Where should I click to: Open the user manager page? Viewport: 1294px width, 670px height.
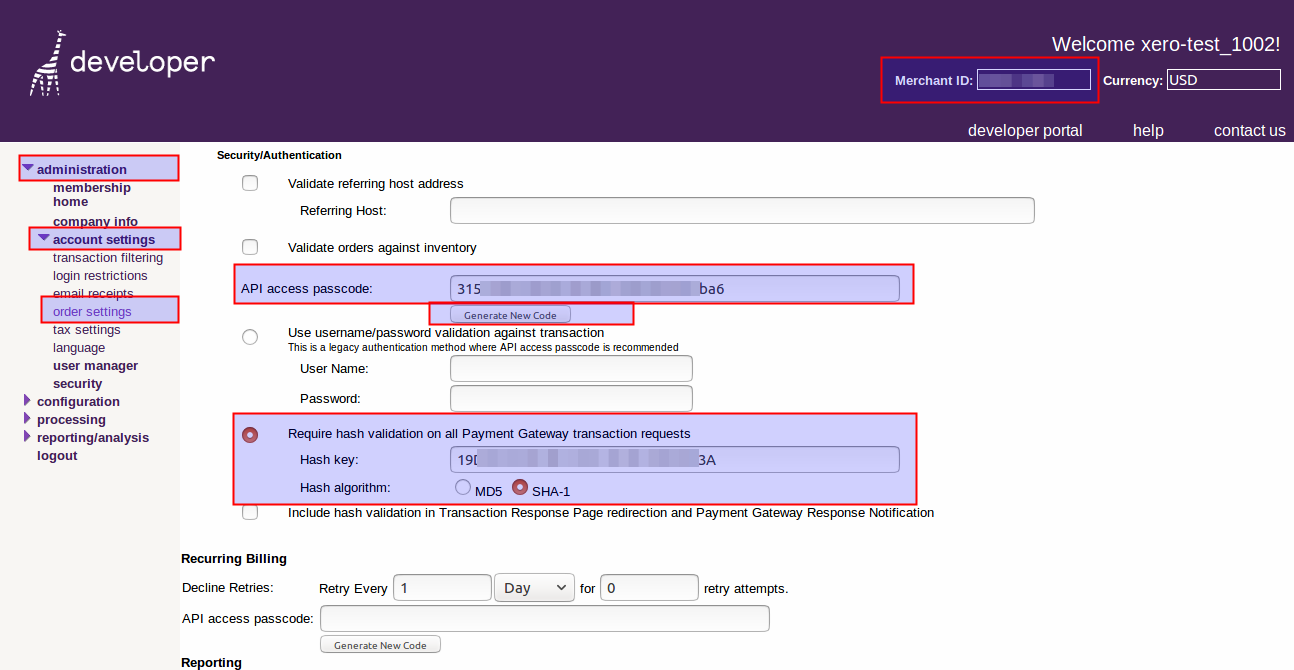pyautogui.click(x=96, y=366)
